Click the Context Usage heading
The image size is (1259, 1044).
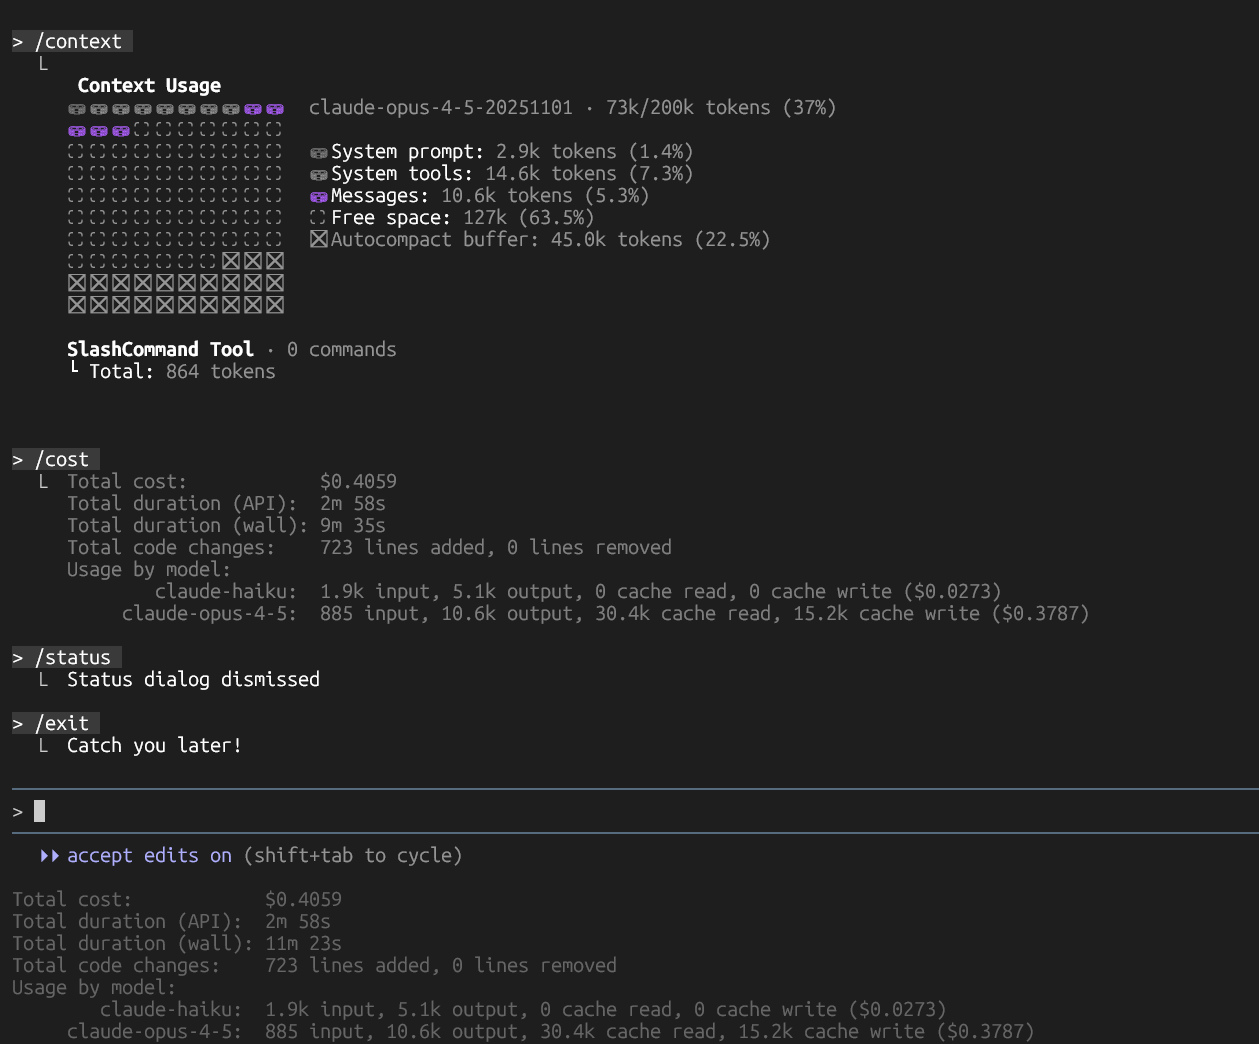pyautogui.click(x=149, y=86)
